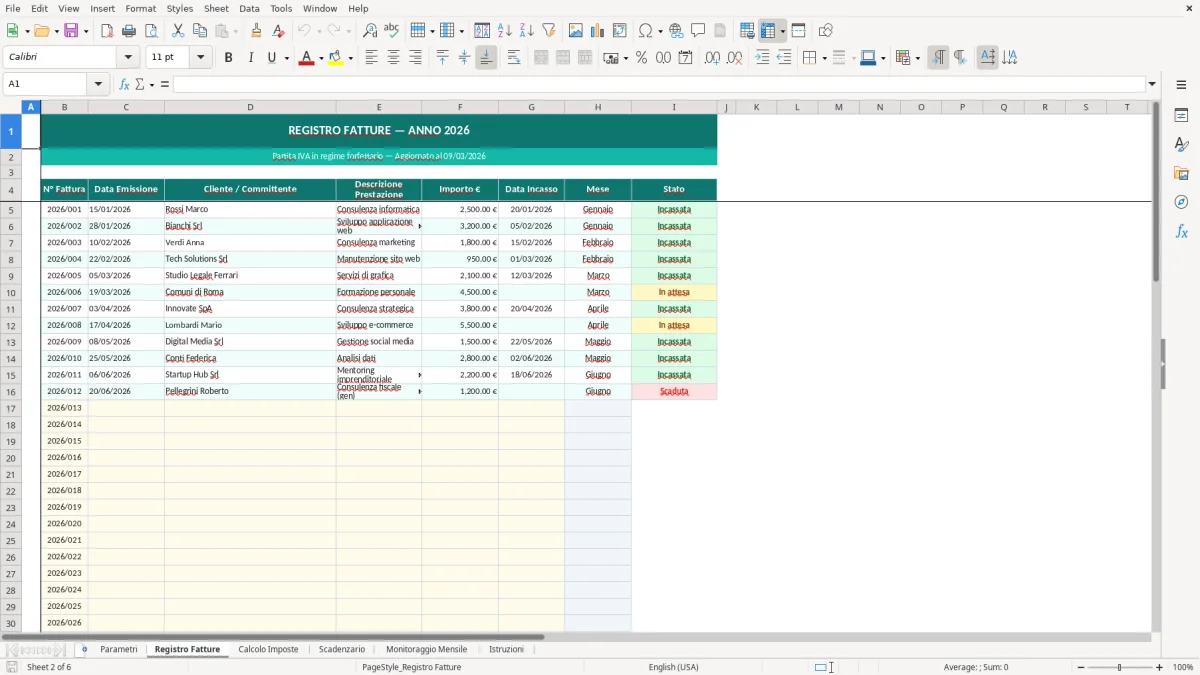Expand the formula bar
1200x675 pixels.
coord(1152,84)
